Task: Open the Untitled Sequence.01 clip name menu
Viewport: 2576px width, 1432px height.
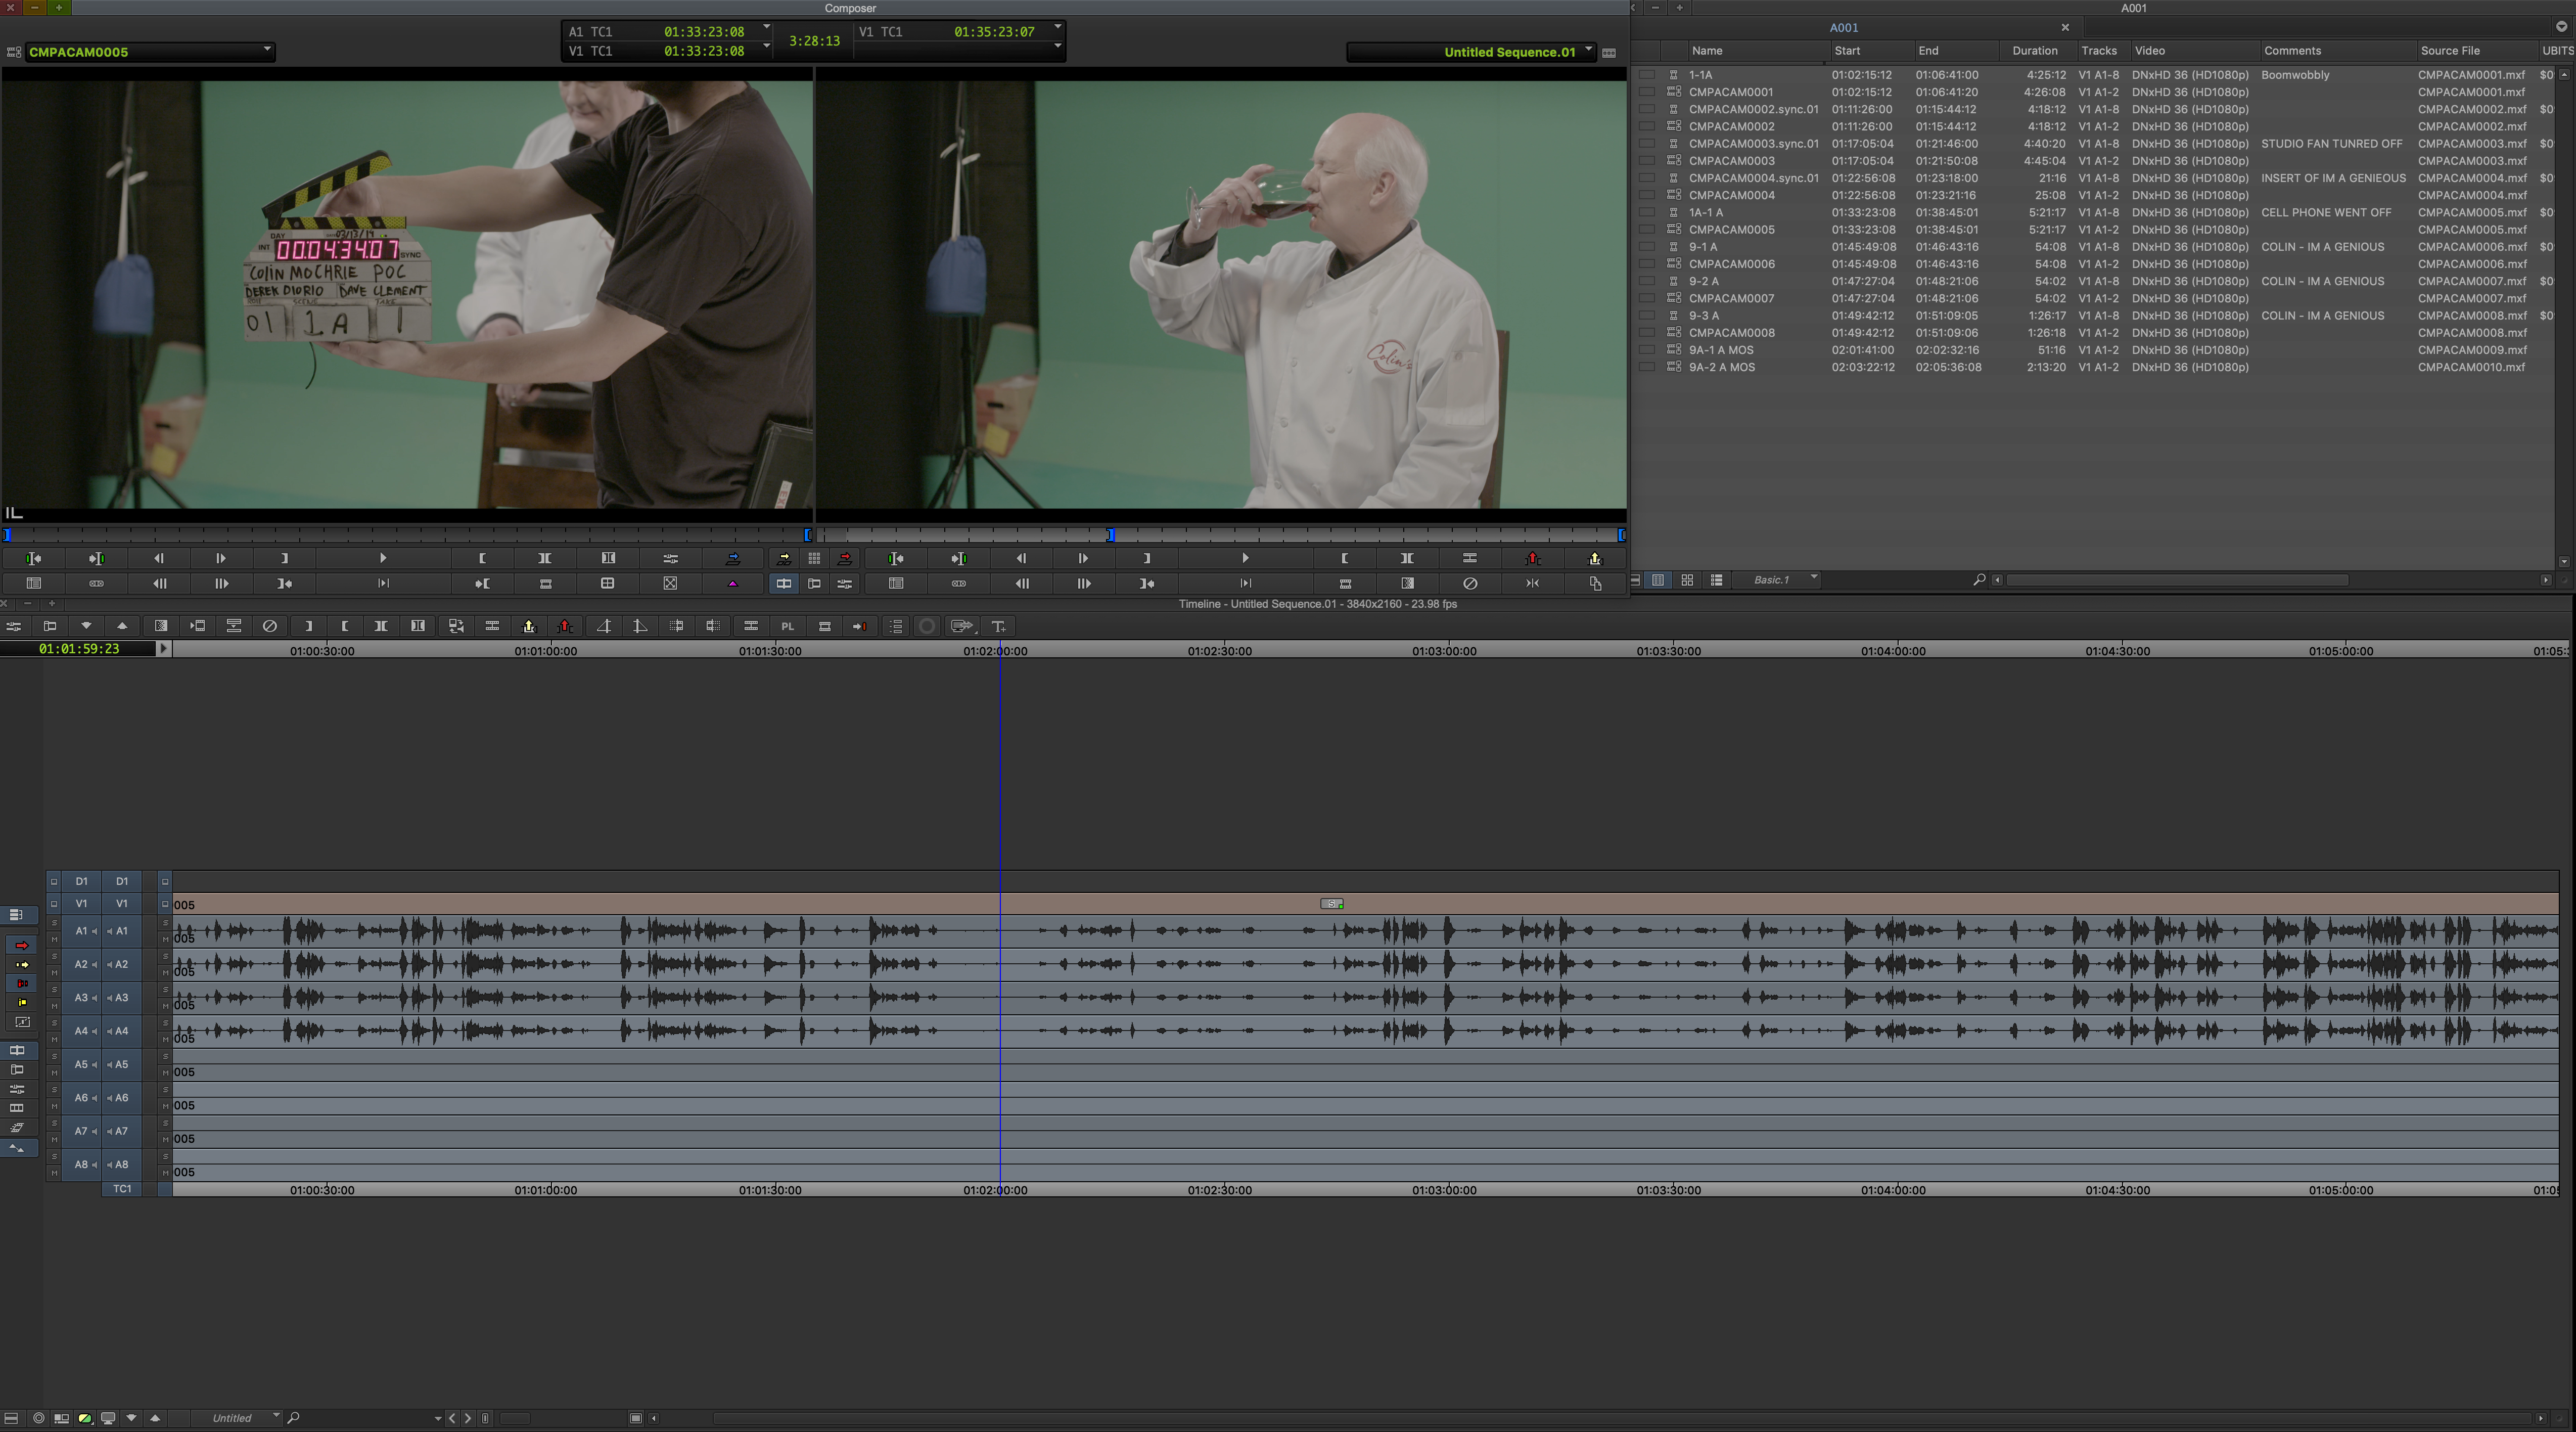Action: (x=1471, y=51)
